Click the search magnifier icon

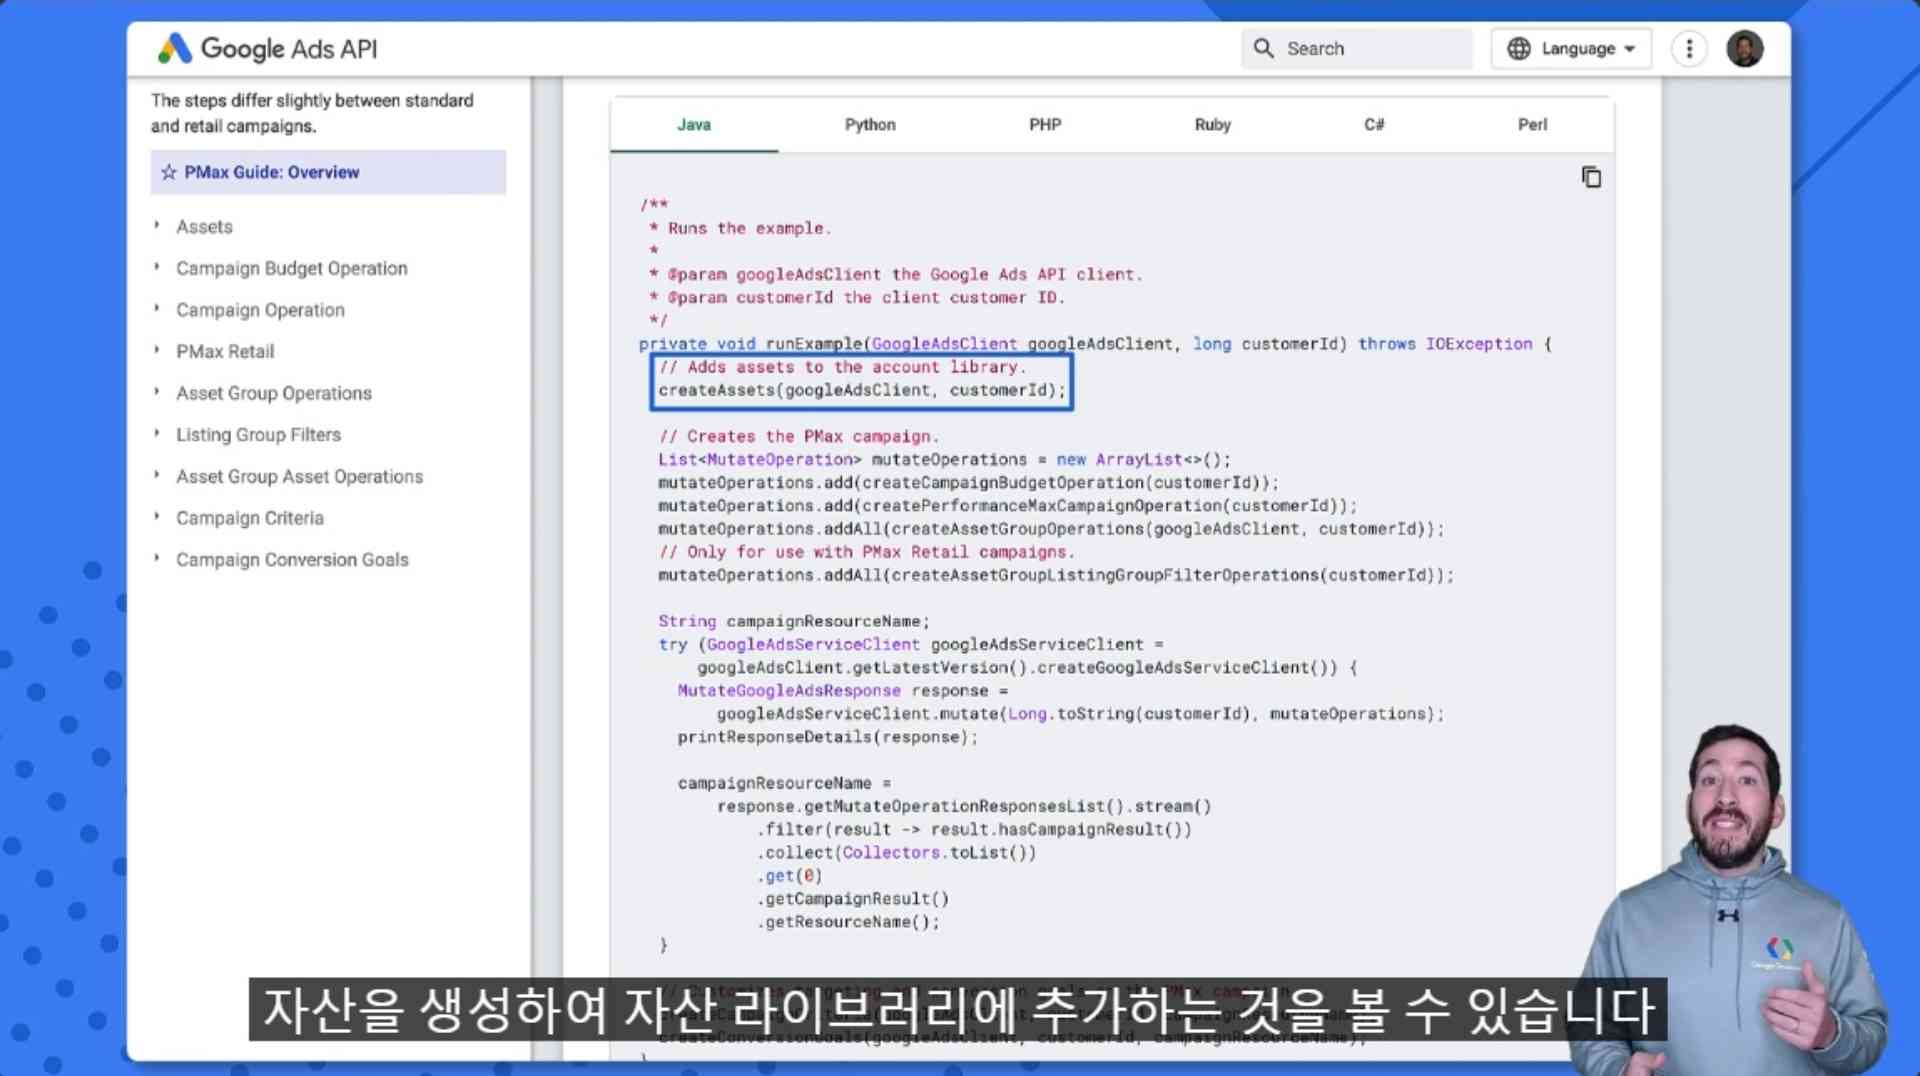1263,48
